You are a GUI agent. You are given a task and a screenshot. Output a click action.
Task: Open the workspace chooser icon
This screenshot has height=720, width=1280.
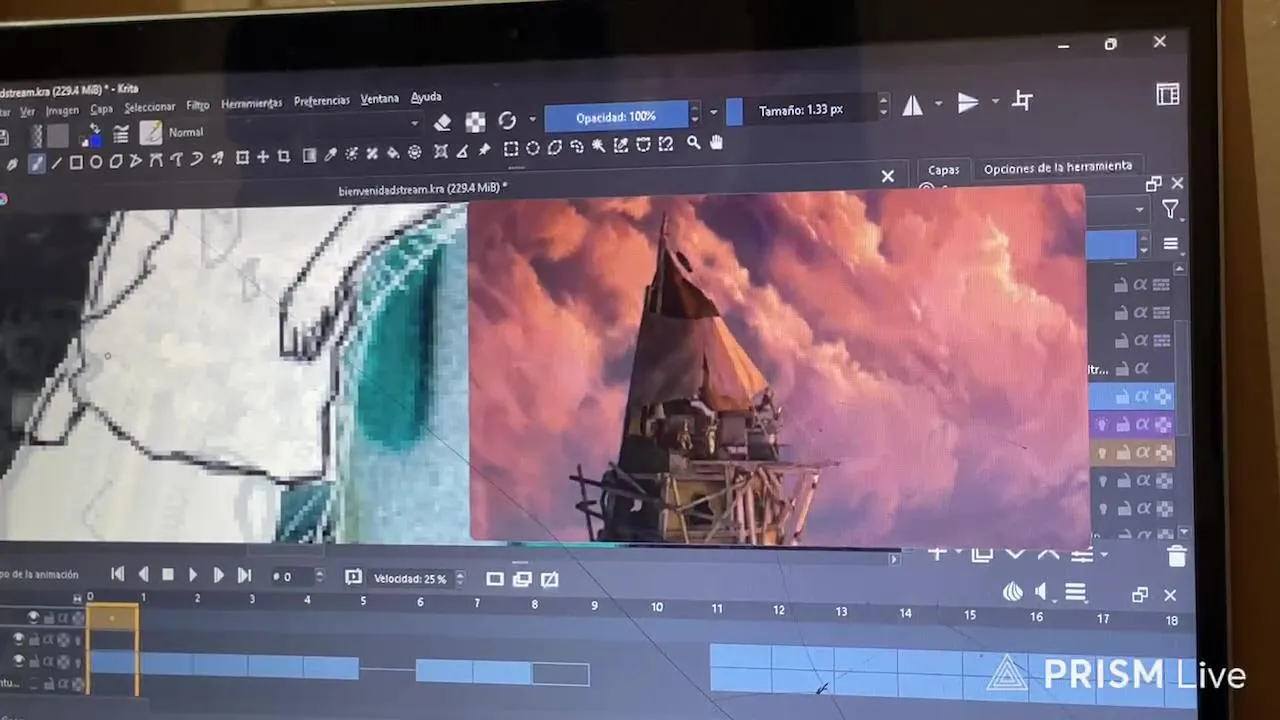click(1167, 94)
